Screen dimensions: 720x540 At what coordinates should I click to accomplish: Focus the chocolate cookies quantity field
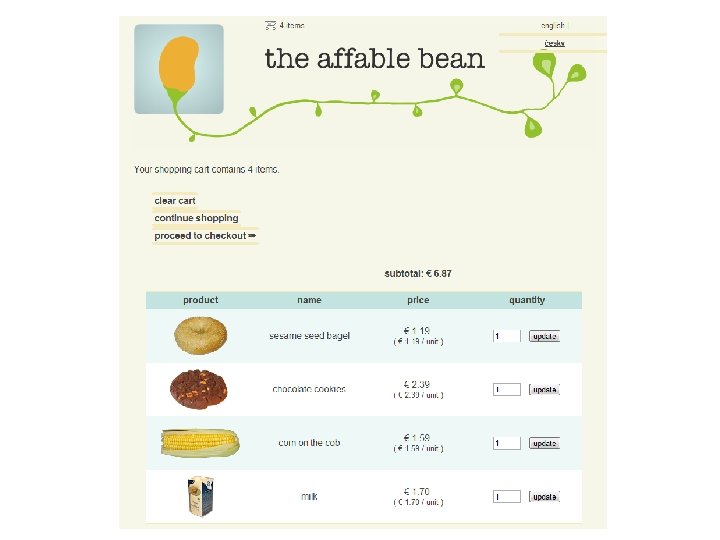[507, 389]
